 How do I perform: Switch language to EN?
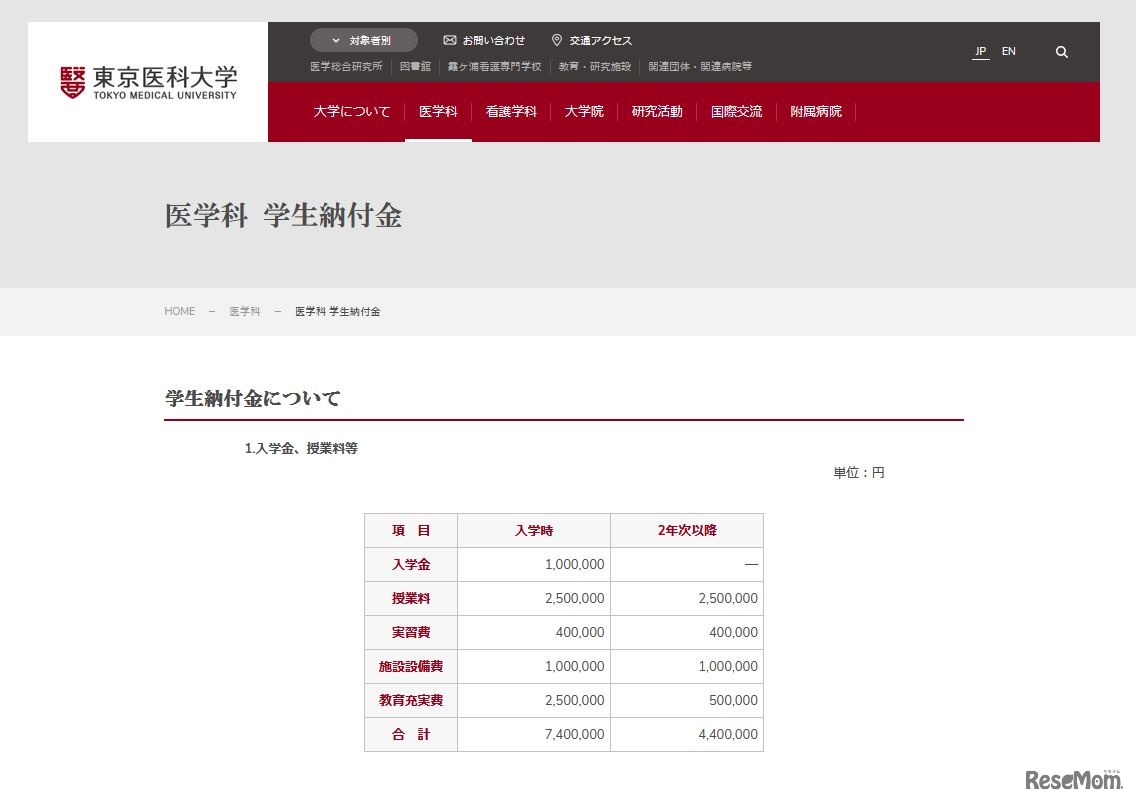pyautogui.click(x=1008, y=51)
